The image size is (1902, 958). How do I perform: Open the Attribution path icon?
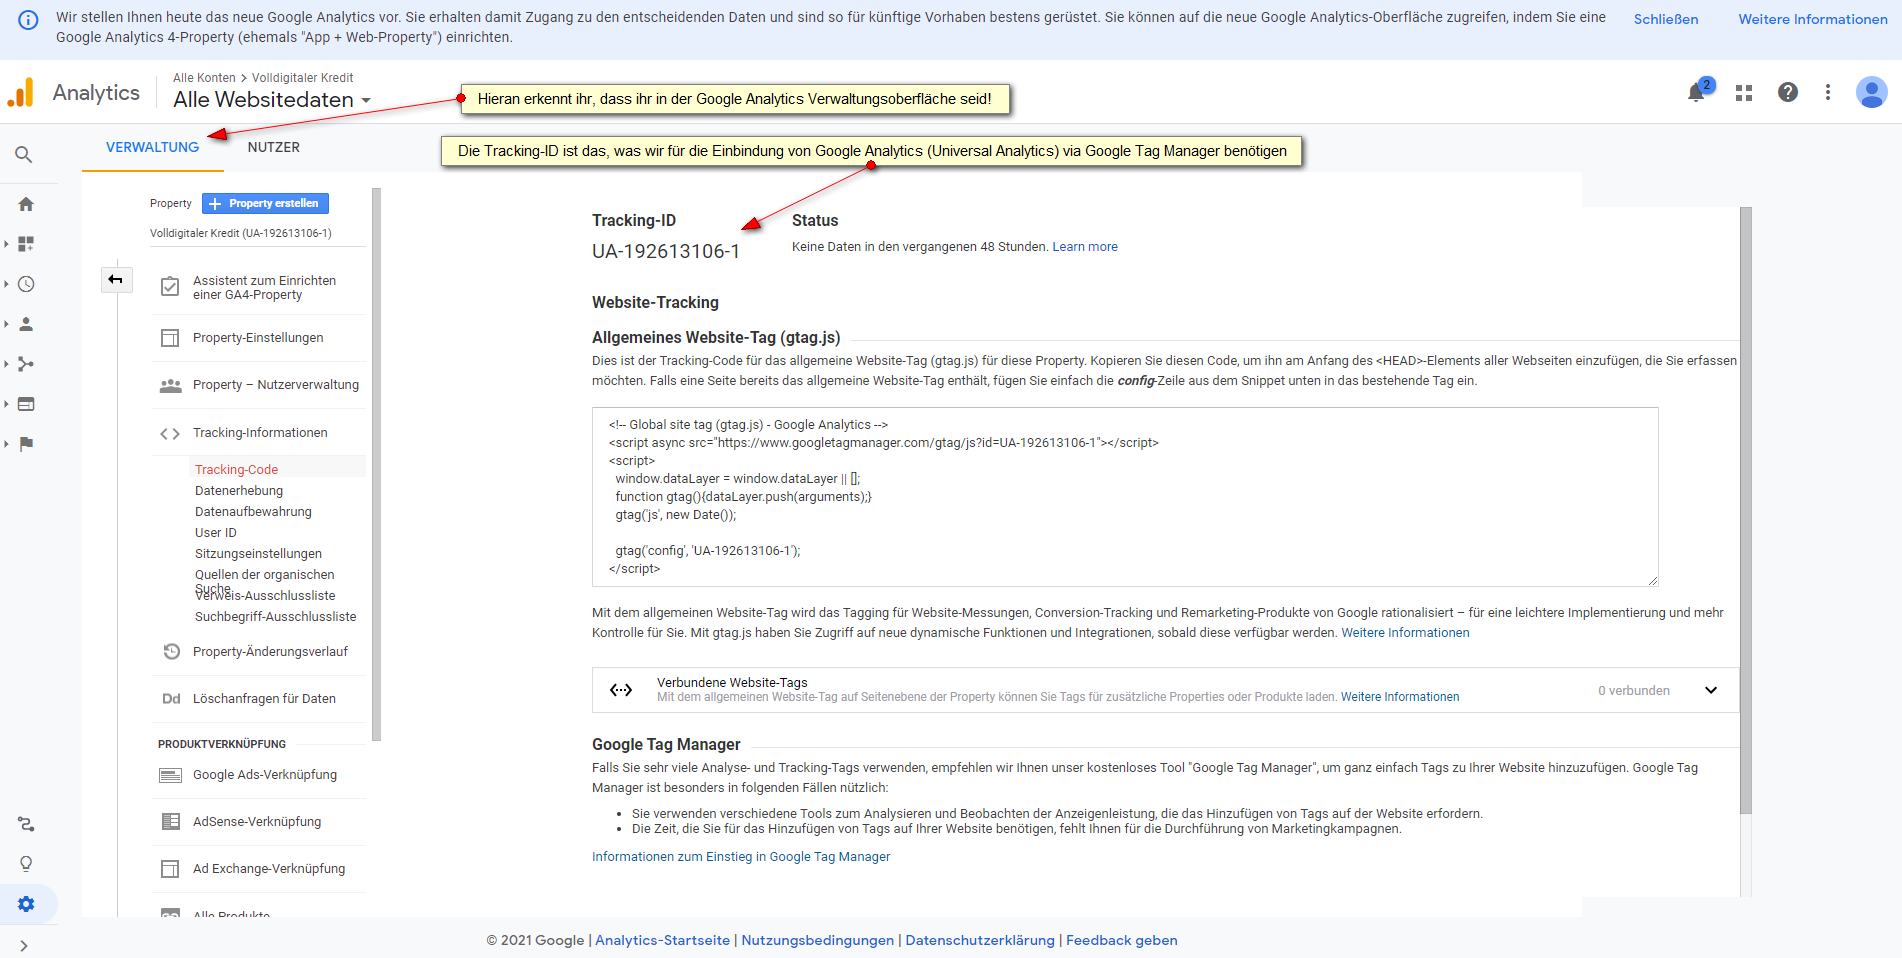click(x=26, y=824)
